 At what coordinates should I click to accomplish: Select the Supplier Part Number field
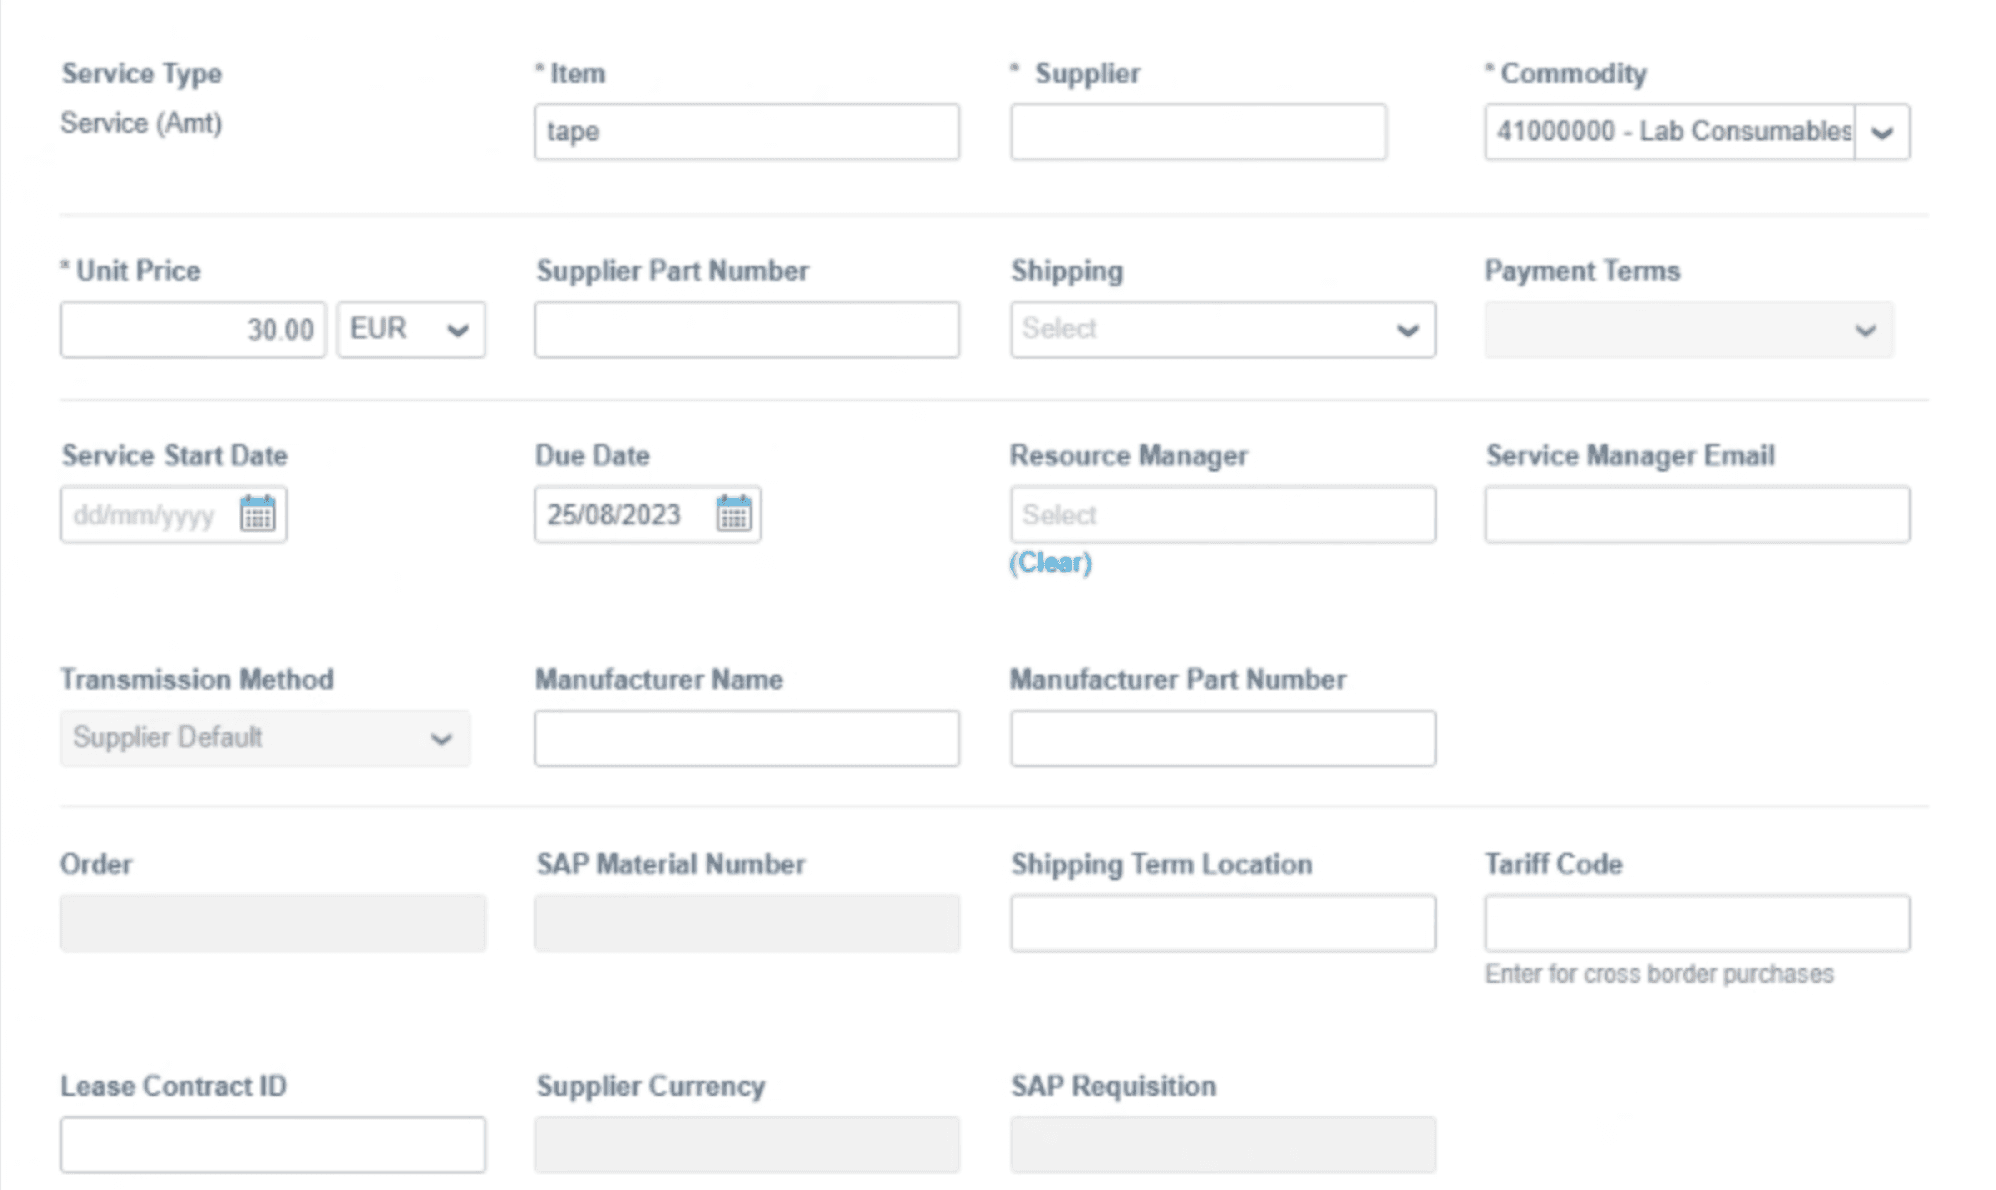coord(746,329)
